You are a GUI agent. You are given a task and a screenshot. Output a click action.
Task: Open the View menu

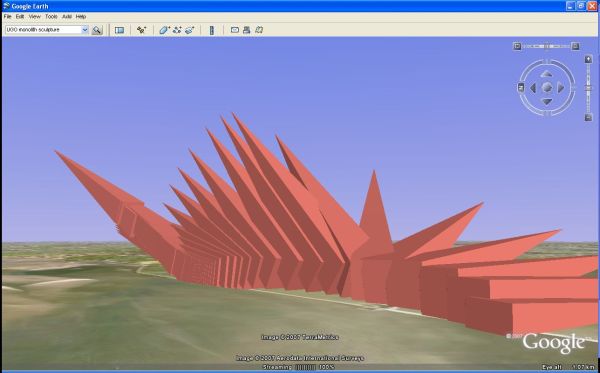coord(34,16)
